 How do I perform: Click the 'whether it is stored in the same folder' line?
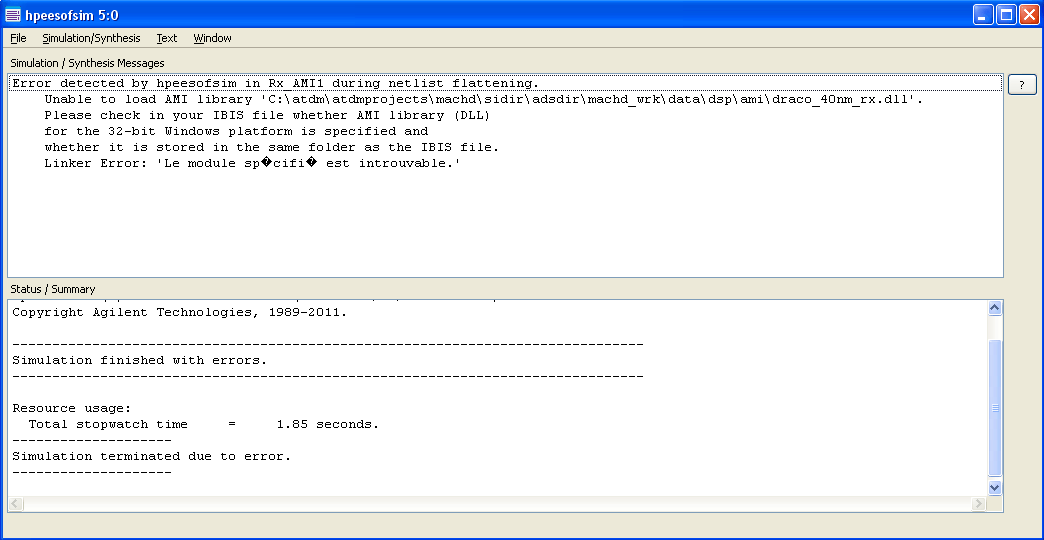pos(272,147)
